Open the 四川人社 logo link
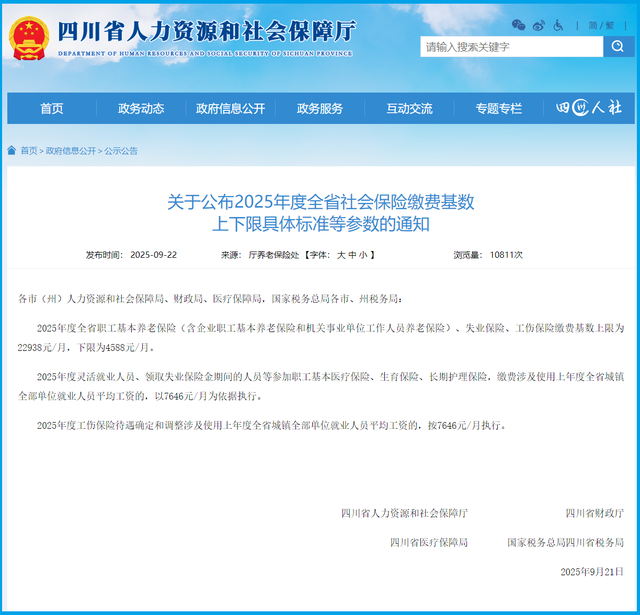640x615 pixels. pyautogui.click(x=588, y=108)
